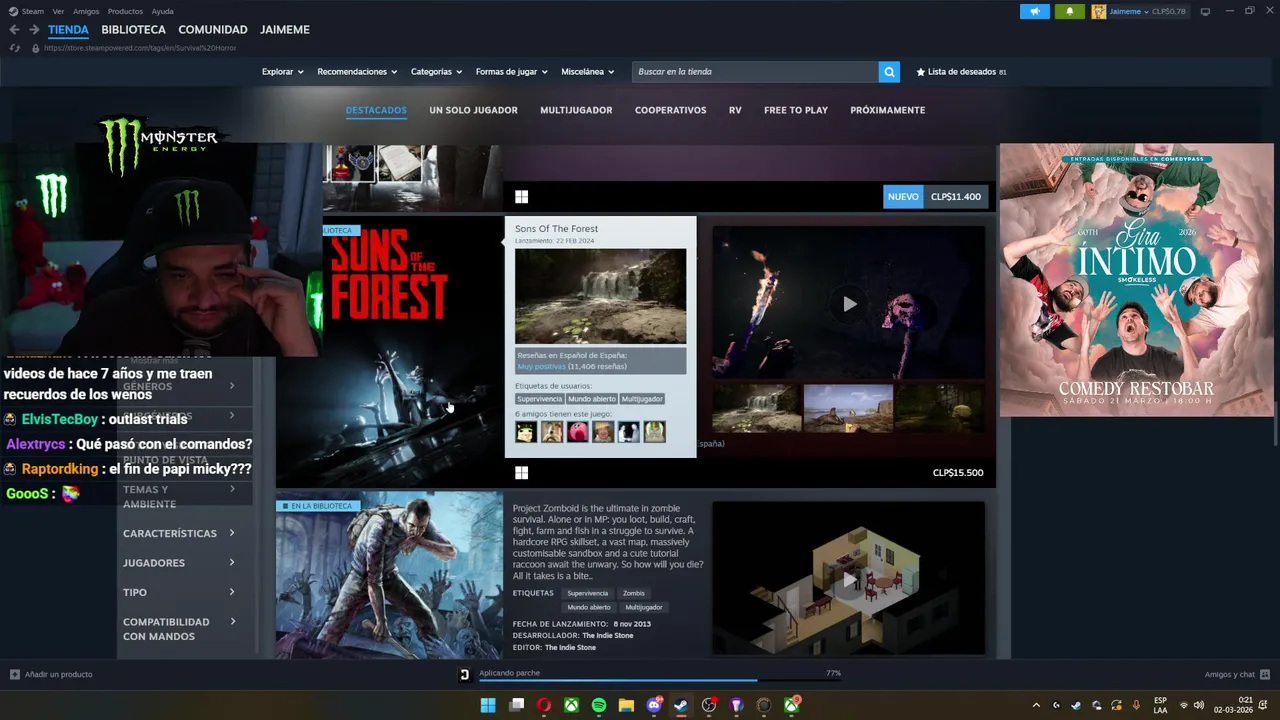Screen dimensions: 1280x720
Task: Click the Jaimeme profile avatar
Action: [1099, 12]
